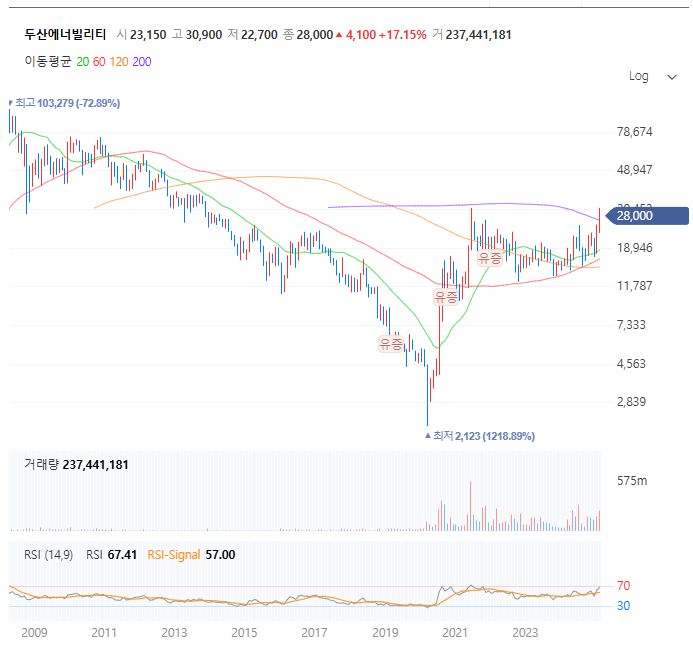The height and width of the screenshot is (655, 693).
Task: Click the 575m volume axis label
Action: 632,481
